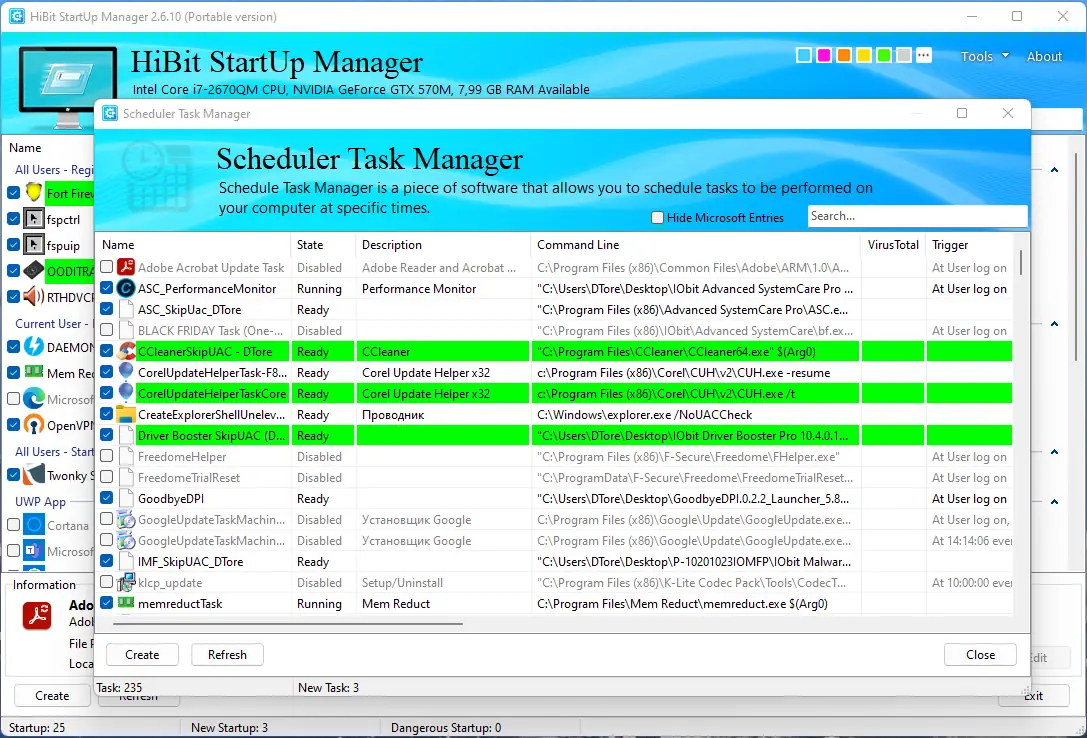Viewport: 1087px width, 738px height.
Task: Choose the light blue theme color swatch
Action: 803,55
